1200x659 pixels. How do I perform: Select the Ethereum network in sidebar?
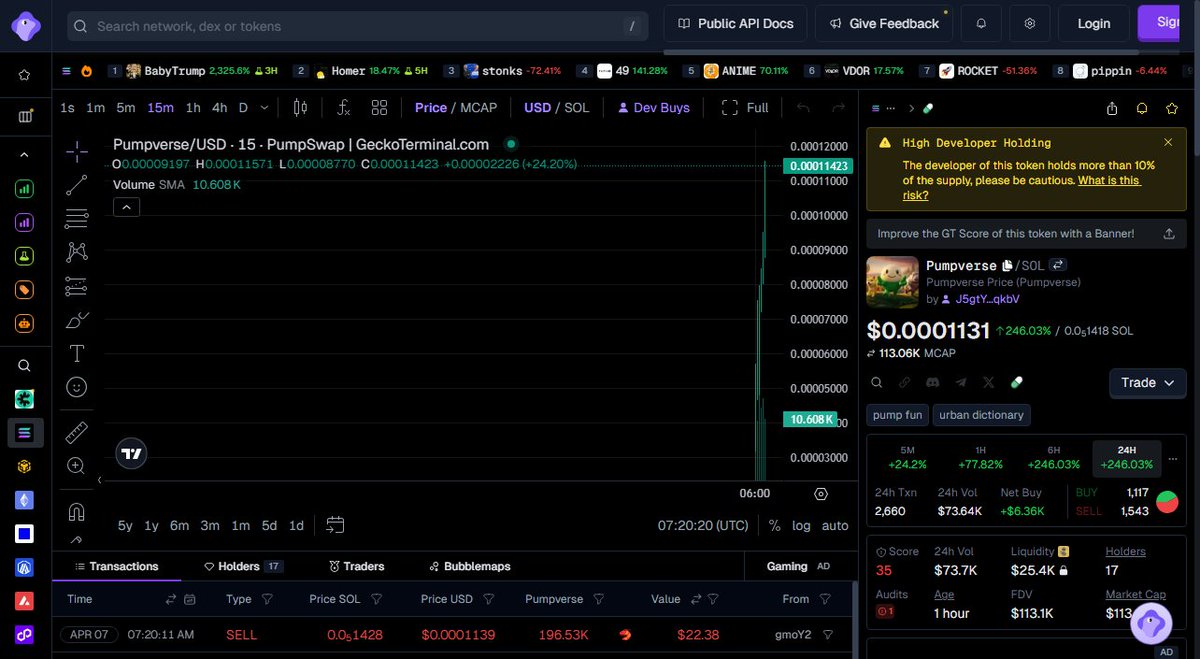click(25, 500)
